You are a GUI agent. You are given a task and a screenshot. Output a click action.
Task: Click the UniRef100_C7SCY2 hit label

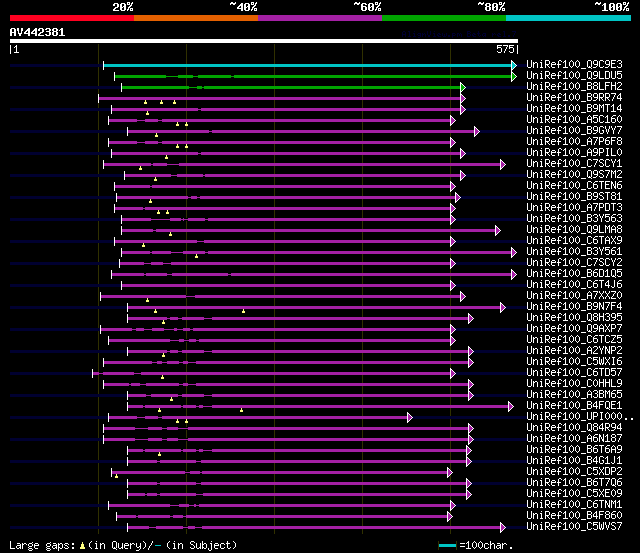pos(574,263)
